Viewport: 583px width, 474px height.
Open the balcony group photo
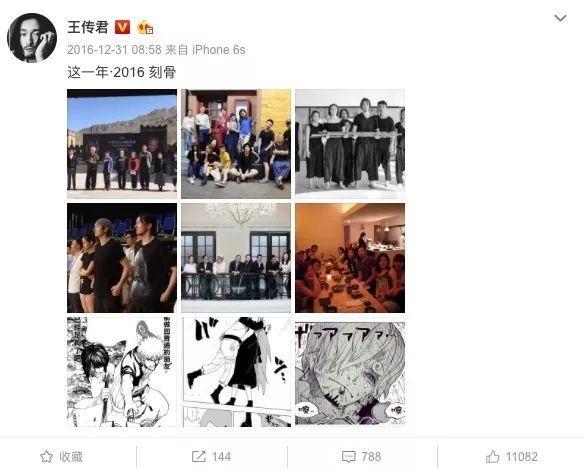click(236, 258)
